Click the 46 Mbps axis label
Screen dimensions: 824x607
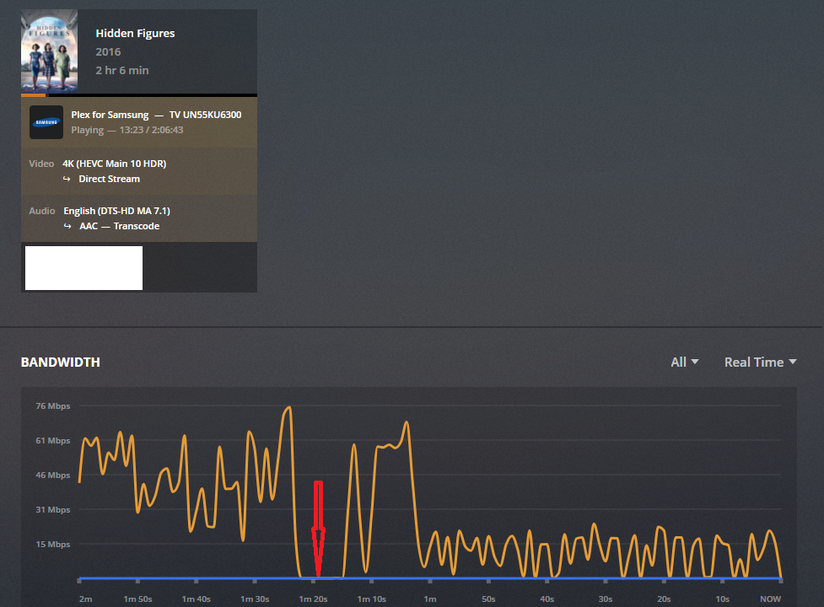click(53, 475)
